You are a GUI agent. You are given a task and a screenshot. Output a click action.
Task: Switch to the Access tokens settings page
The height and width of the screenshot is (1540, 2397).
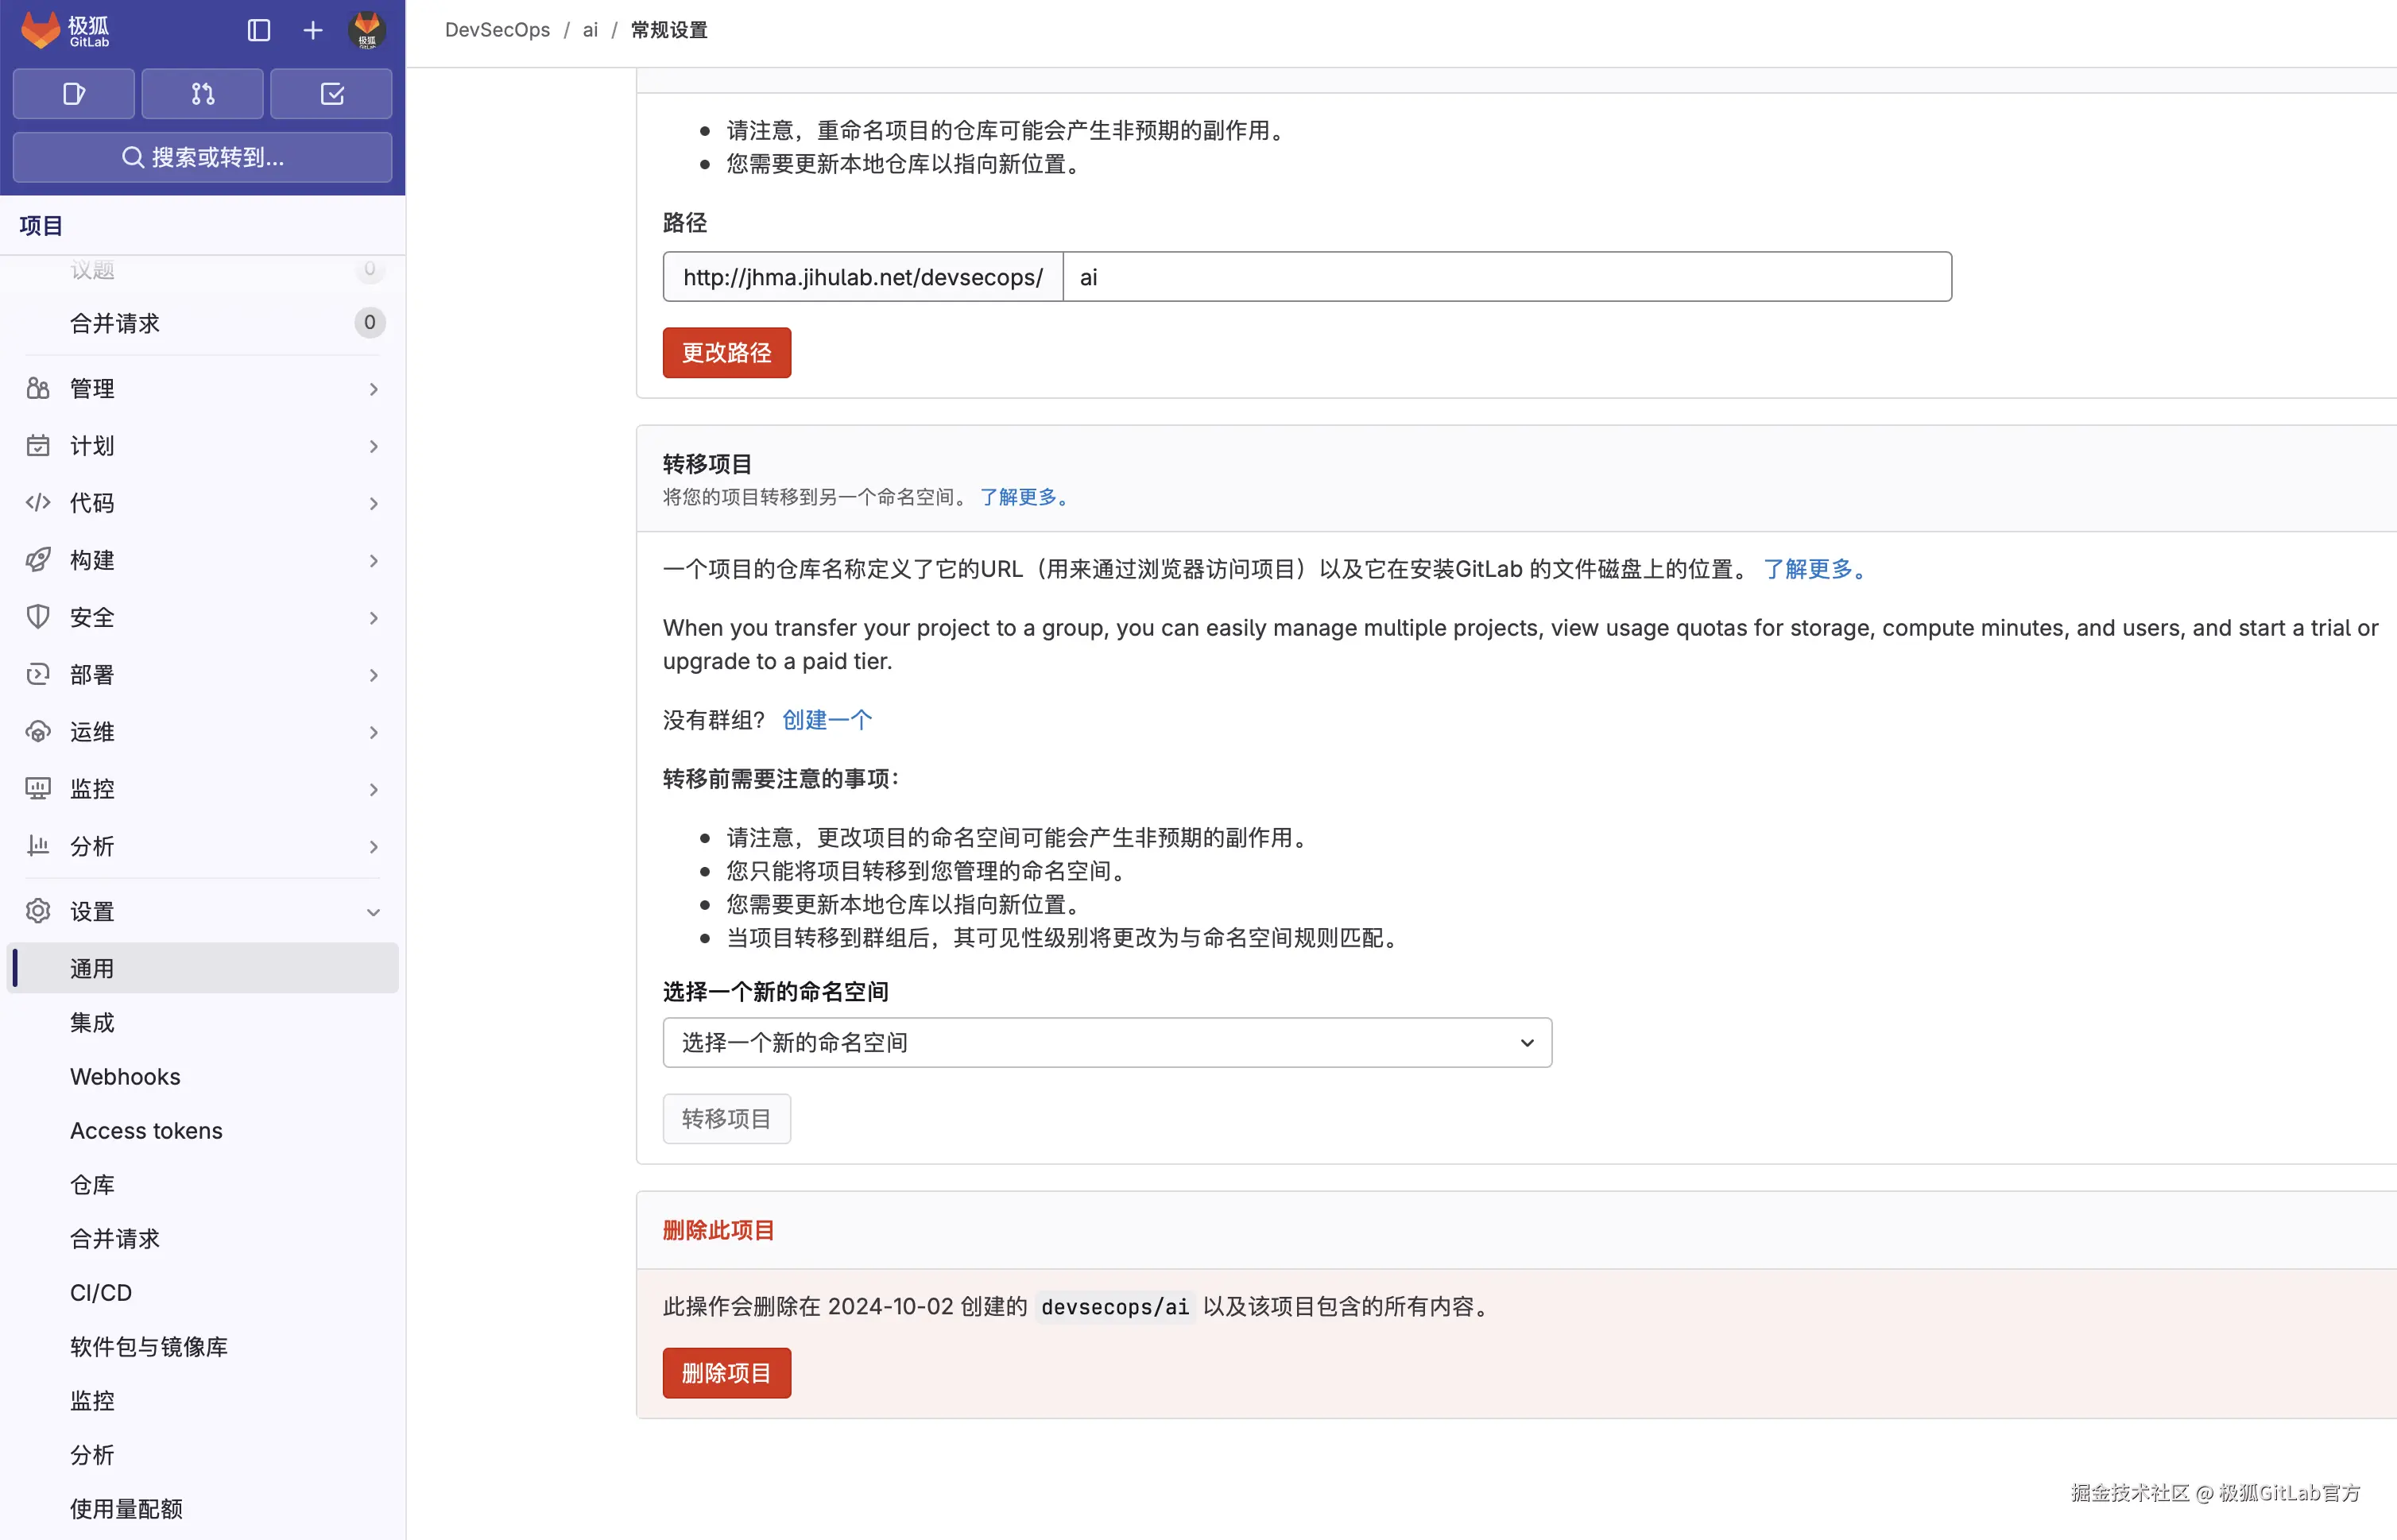pos(146,1130)
